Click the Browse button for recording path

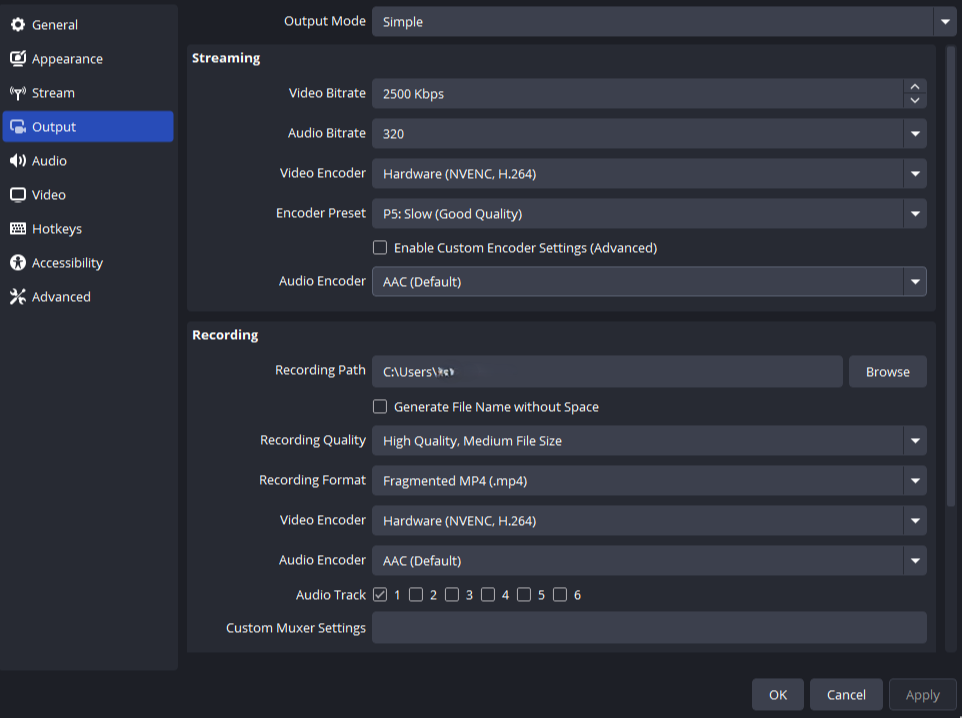887,372
